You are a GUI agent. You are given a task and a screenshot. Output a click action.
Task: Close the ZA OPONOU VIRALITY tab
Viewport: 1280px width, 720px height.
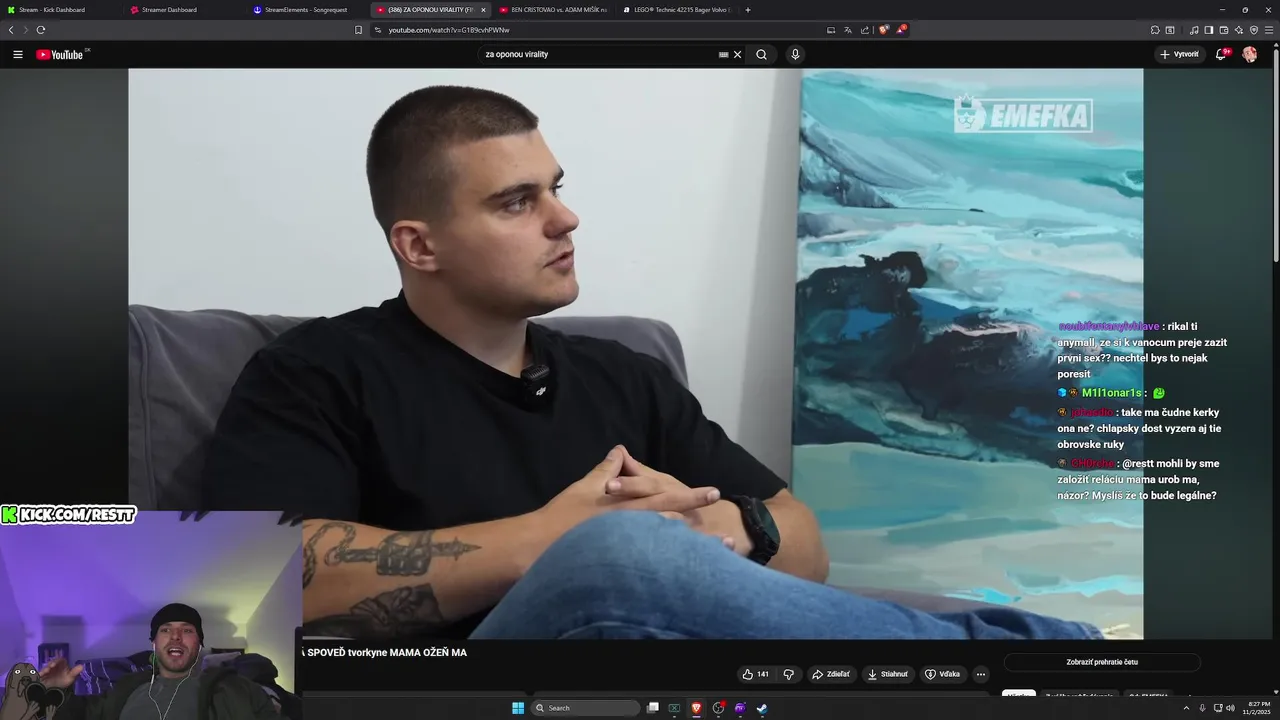483,10
